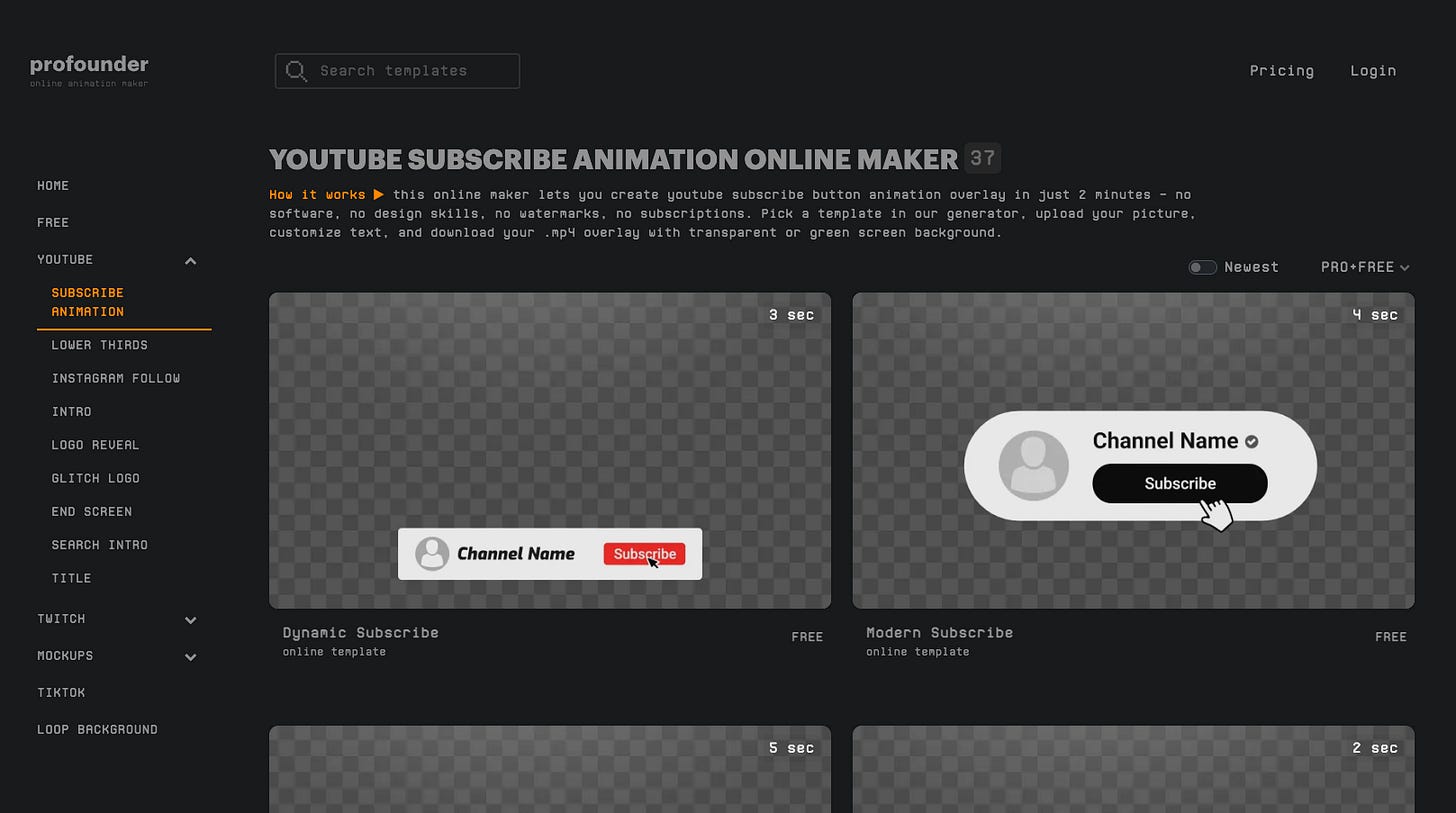Open Instagram Follow category

(x=116, y=378)
